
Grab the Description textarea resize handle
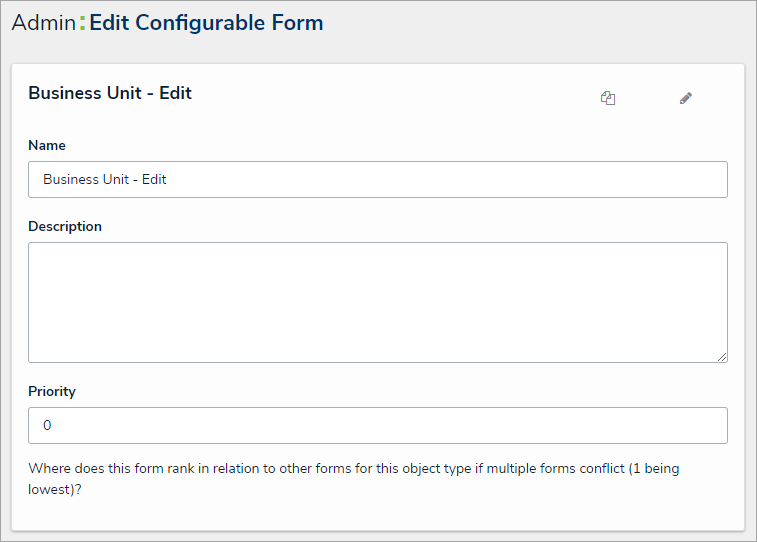coord(722,356)
